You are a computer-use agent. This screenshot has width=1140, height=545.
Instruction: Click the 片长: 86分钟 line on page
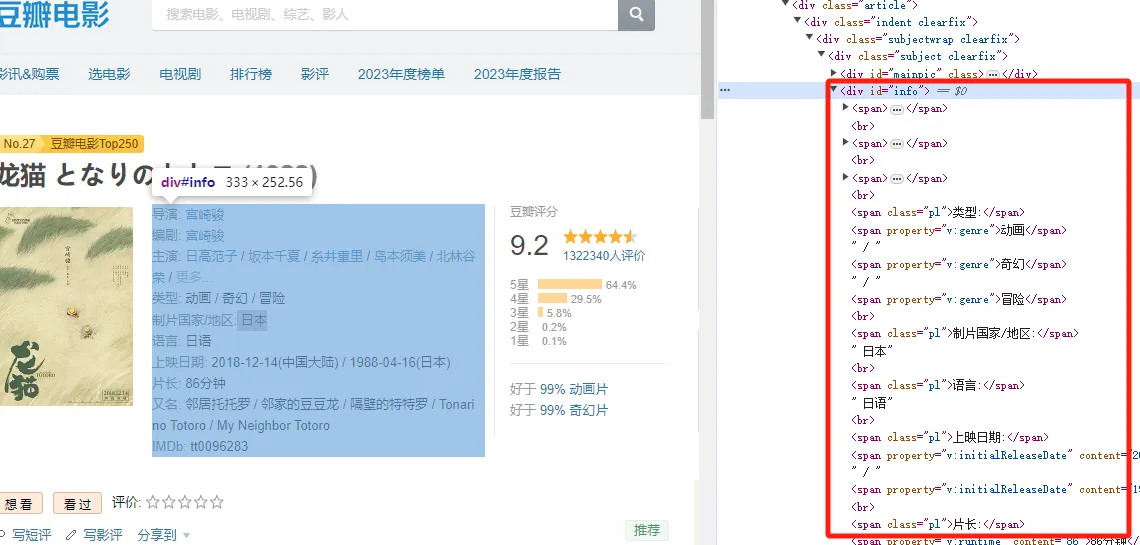pyautogui.click(x=189, y=383)
